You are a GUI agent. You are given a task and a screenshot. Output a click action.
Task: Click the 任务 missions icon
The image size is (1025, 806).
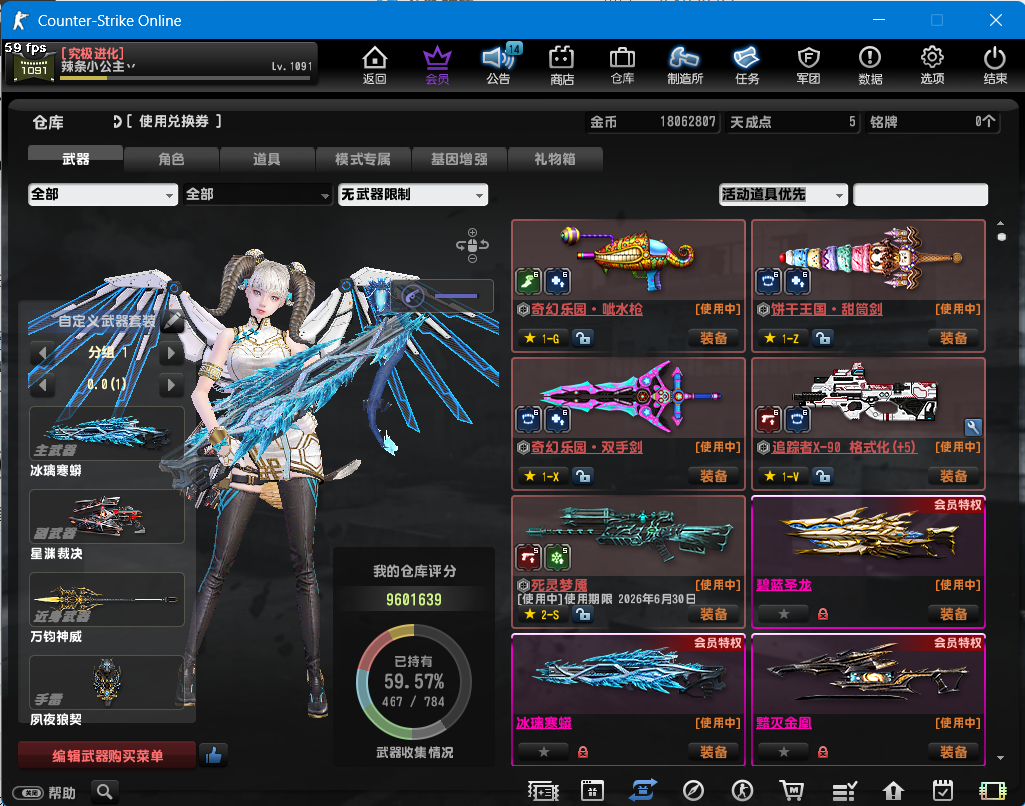coord(747,64)
